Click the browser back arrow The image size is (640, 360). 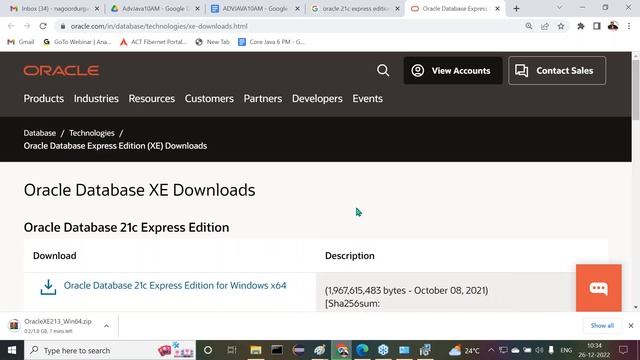(x=11, y=26)
